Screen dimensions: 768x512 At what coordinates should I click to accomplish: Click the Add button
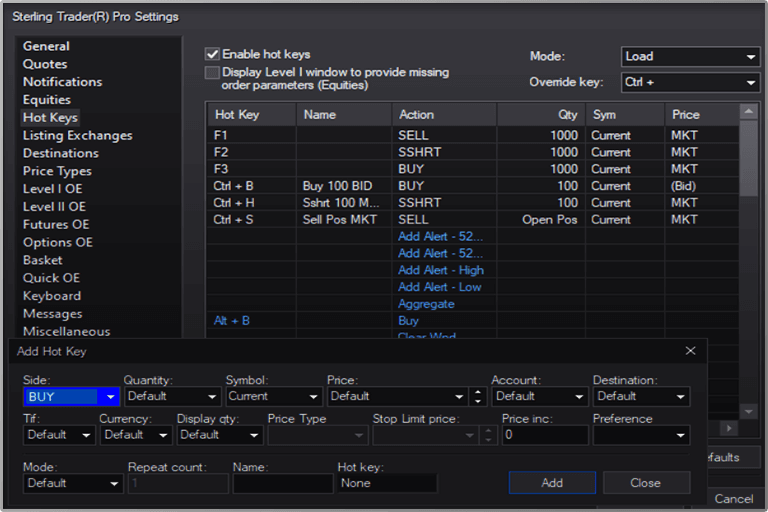click(x=552, y=483)
